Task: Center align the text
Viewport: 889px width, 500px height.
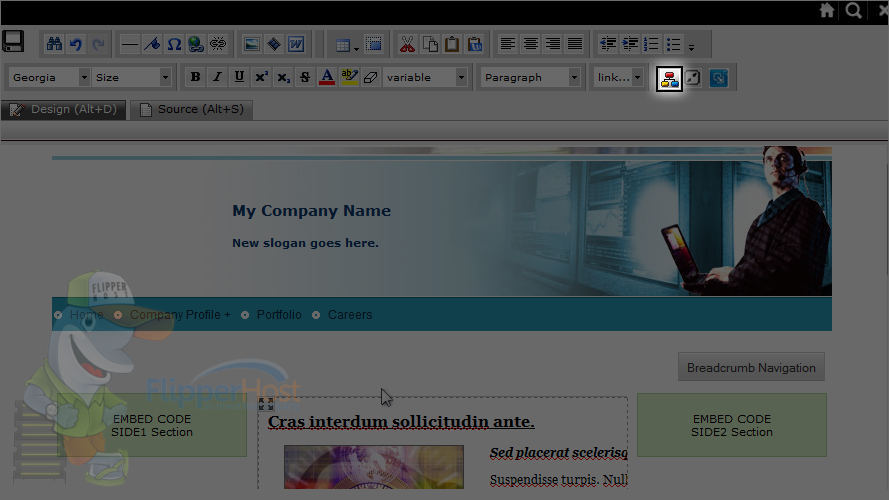Action: pyautogui.click(x=530, y=44)
